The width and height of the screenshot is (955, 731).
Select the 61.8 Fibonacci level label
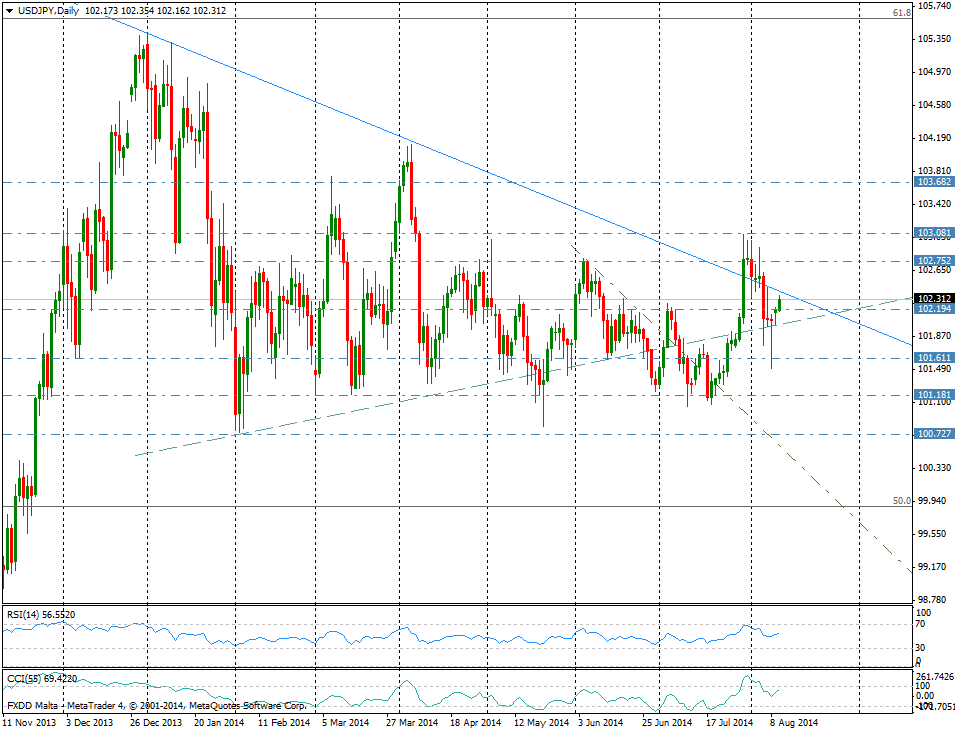[900, 13]
